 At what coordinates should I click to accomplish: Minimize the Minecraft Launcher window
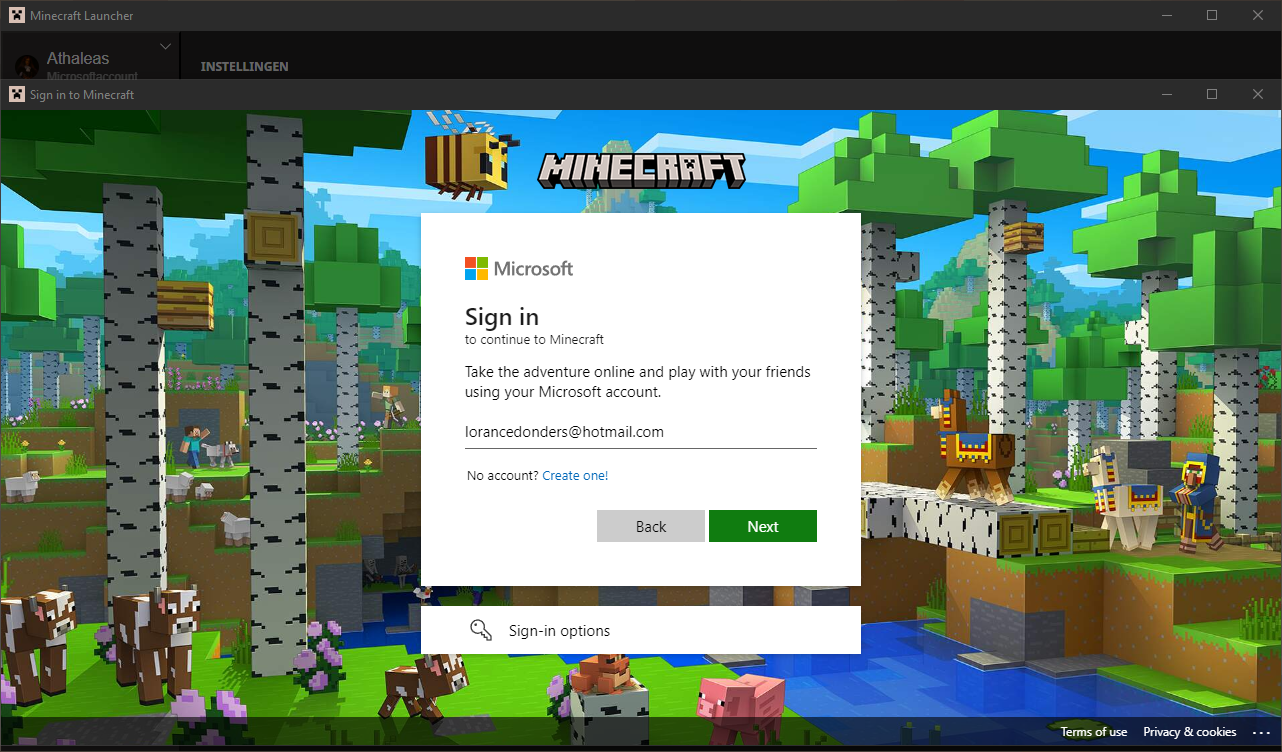[1166, 15]
